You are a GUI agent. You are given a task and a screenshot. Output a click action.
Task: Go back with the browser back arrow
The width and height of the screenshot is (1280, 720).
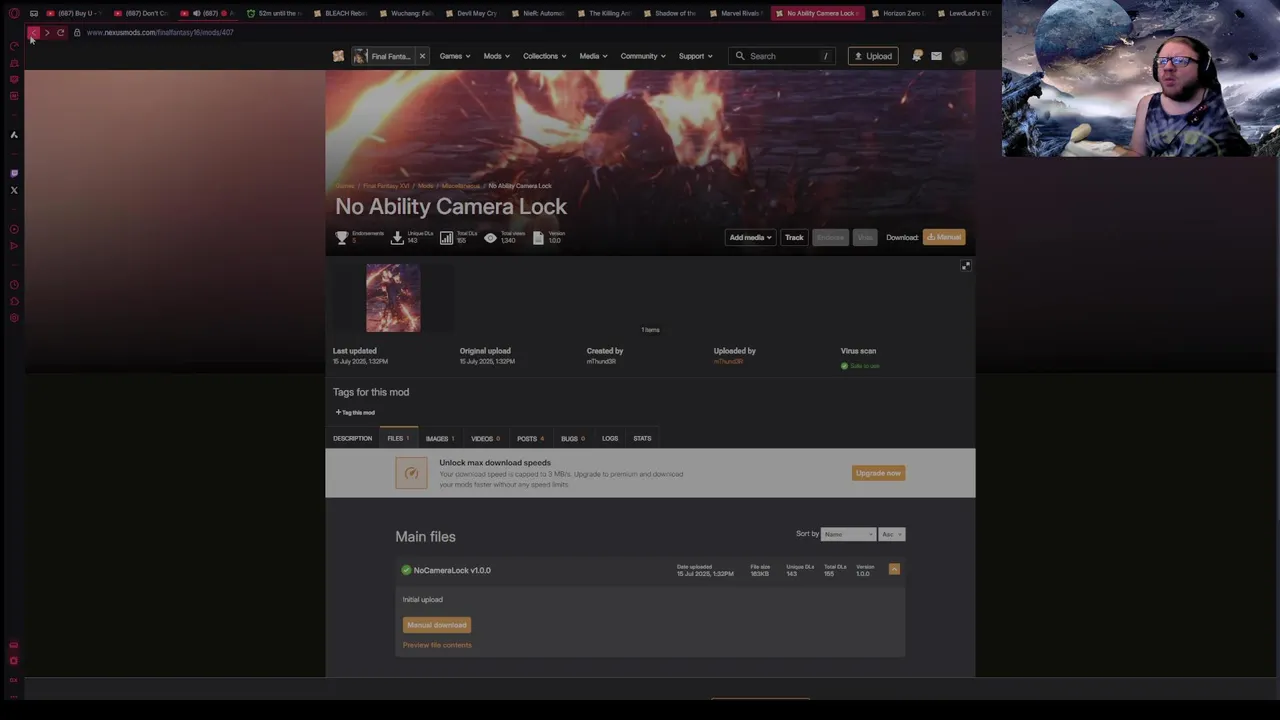coord(32,32)
